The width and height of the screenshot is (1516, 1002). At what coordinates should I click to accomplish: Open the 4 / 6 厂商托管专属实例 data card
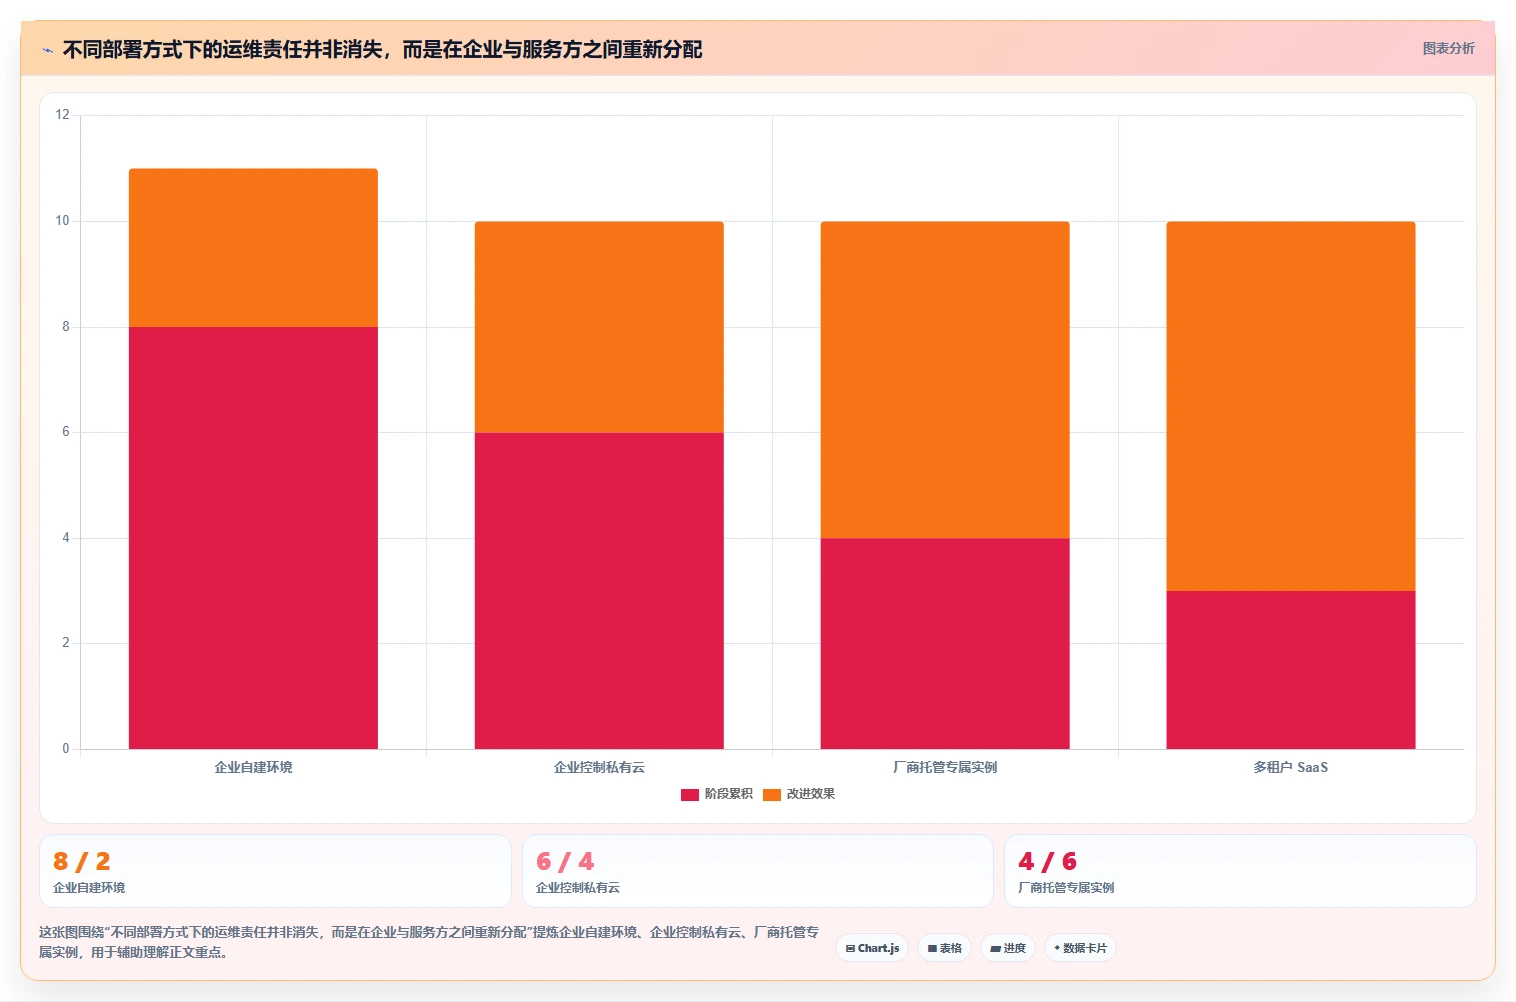coord(1240,871)
